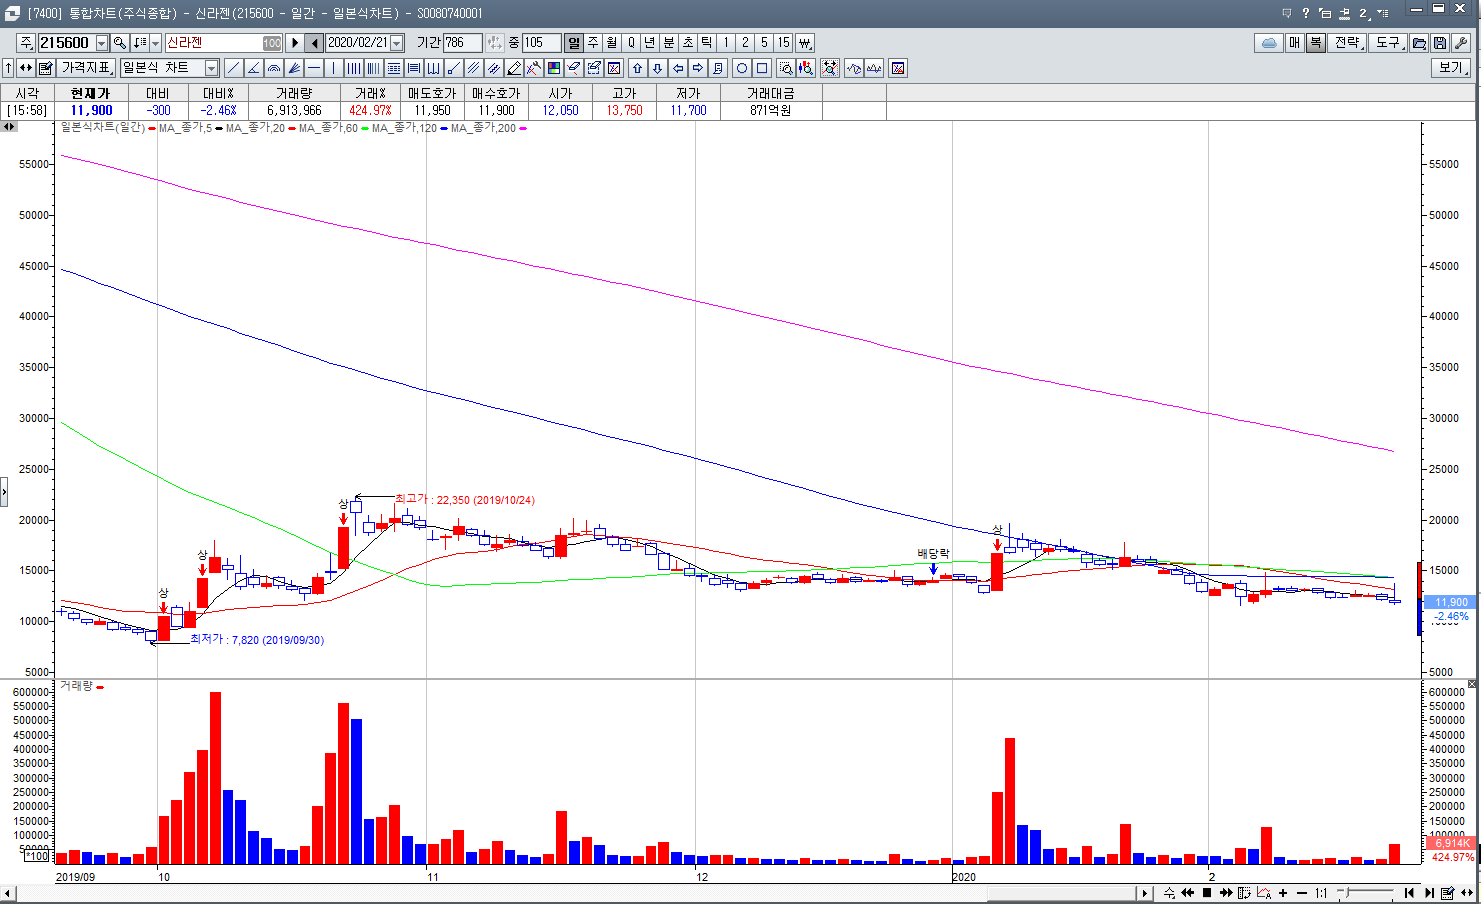1481x904 pixels.
Task: Click the horizontal scrollbar right arrow
Action: coord(1145,893)
